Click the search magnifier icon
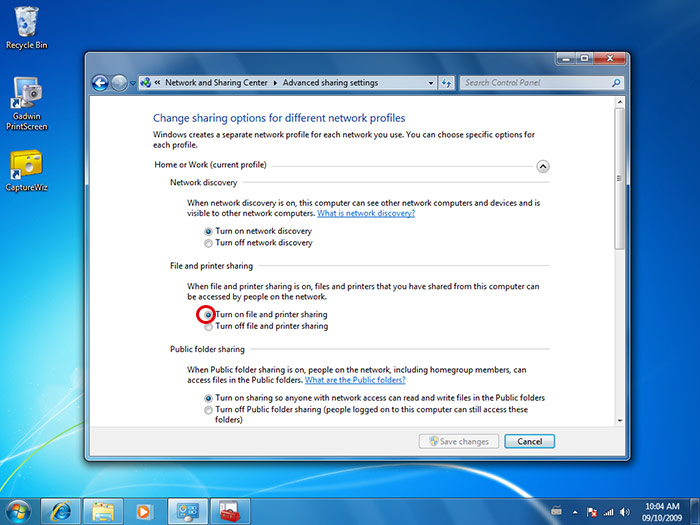The width and height of the screenshot is (700, 525). pyautogui.click(x=616, y=83)
